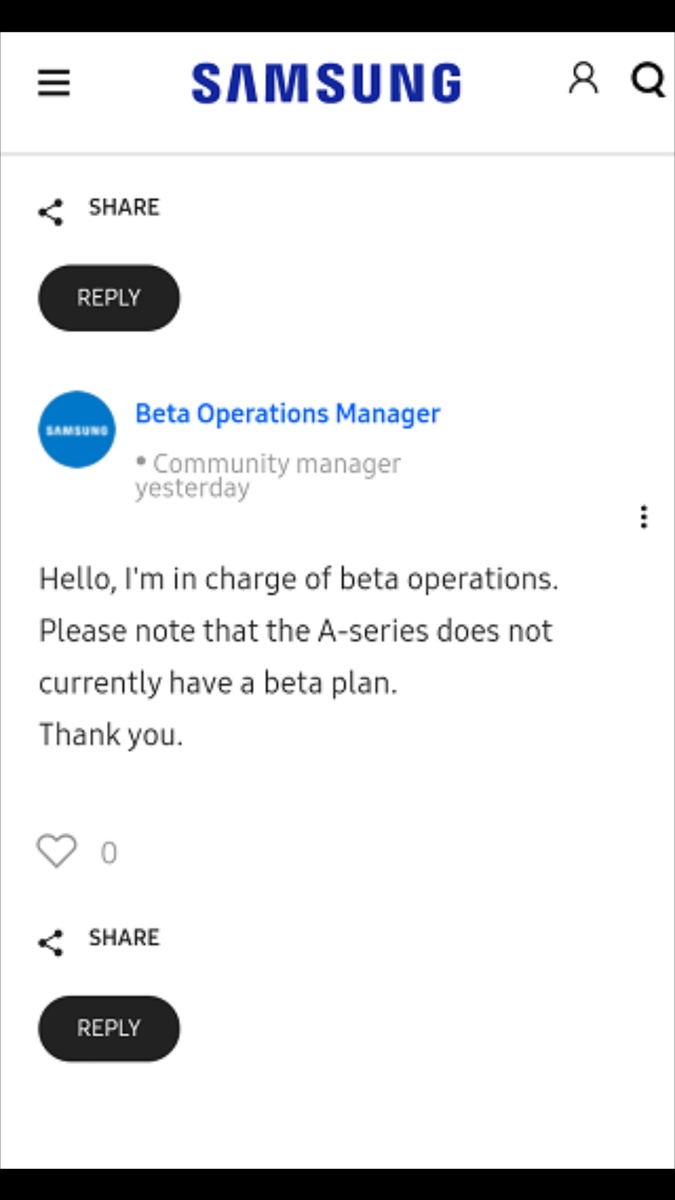Open search with the magnifier icon
The image size is (675, 1200).
pos(649,80)
